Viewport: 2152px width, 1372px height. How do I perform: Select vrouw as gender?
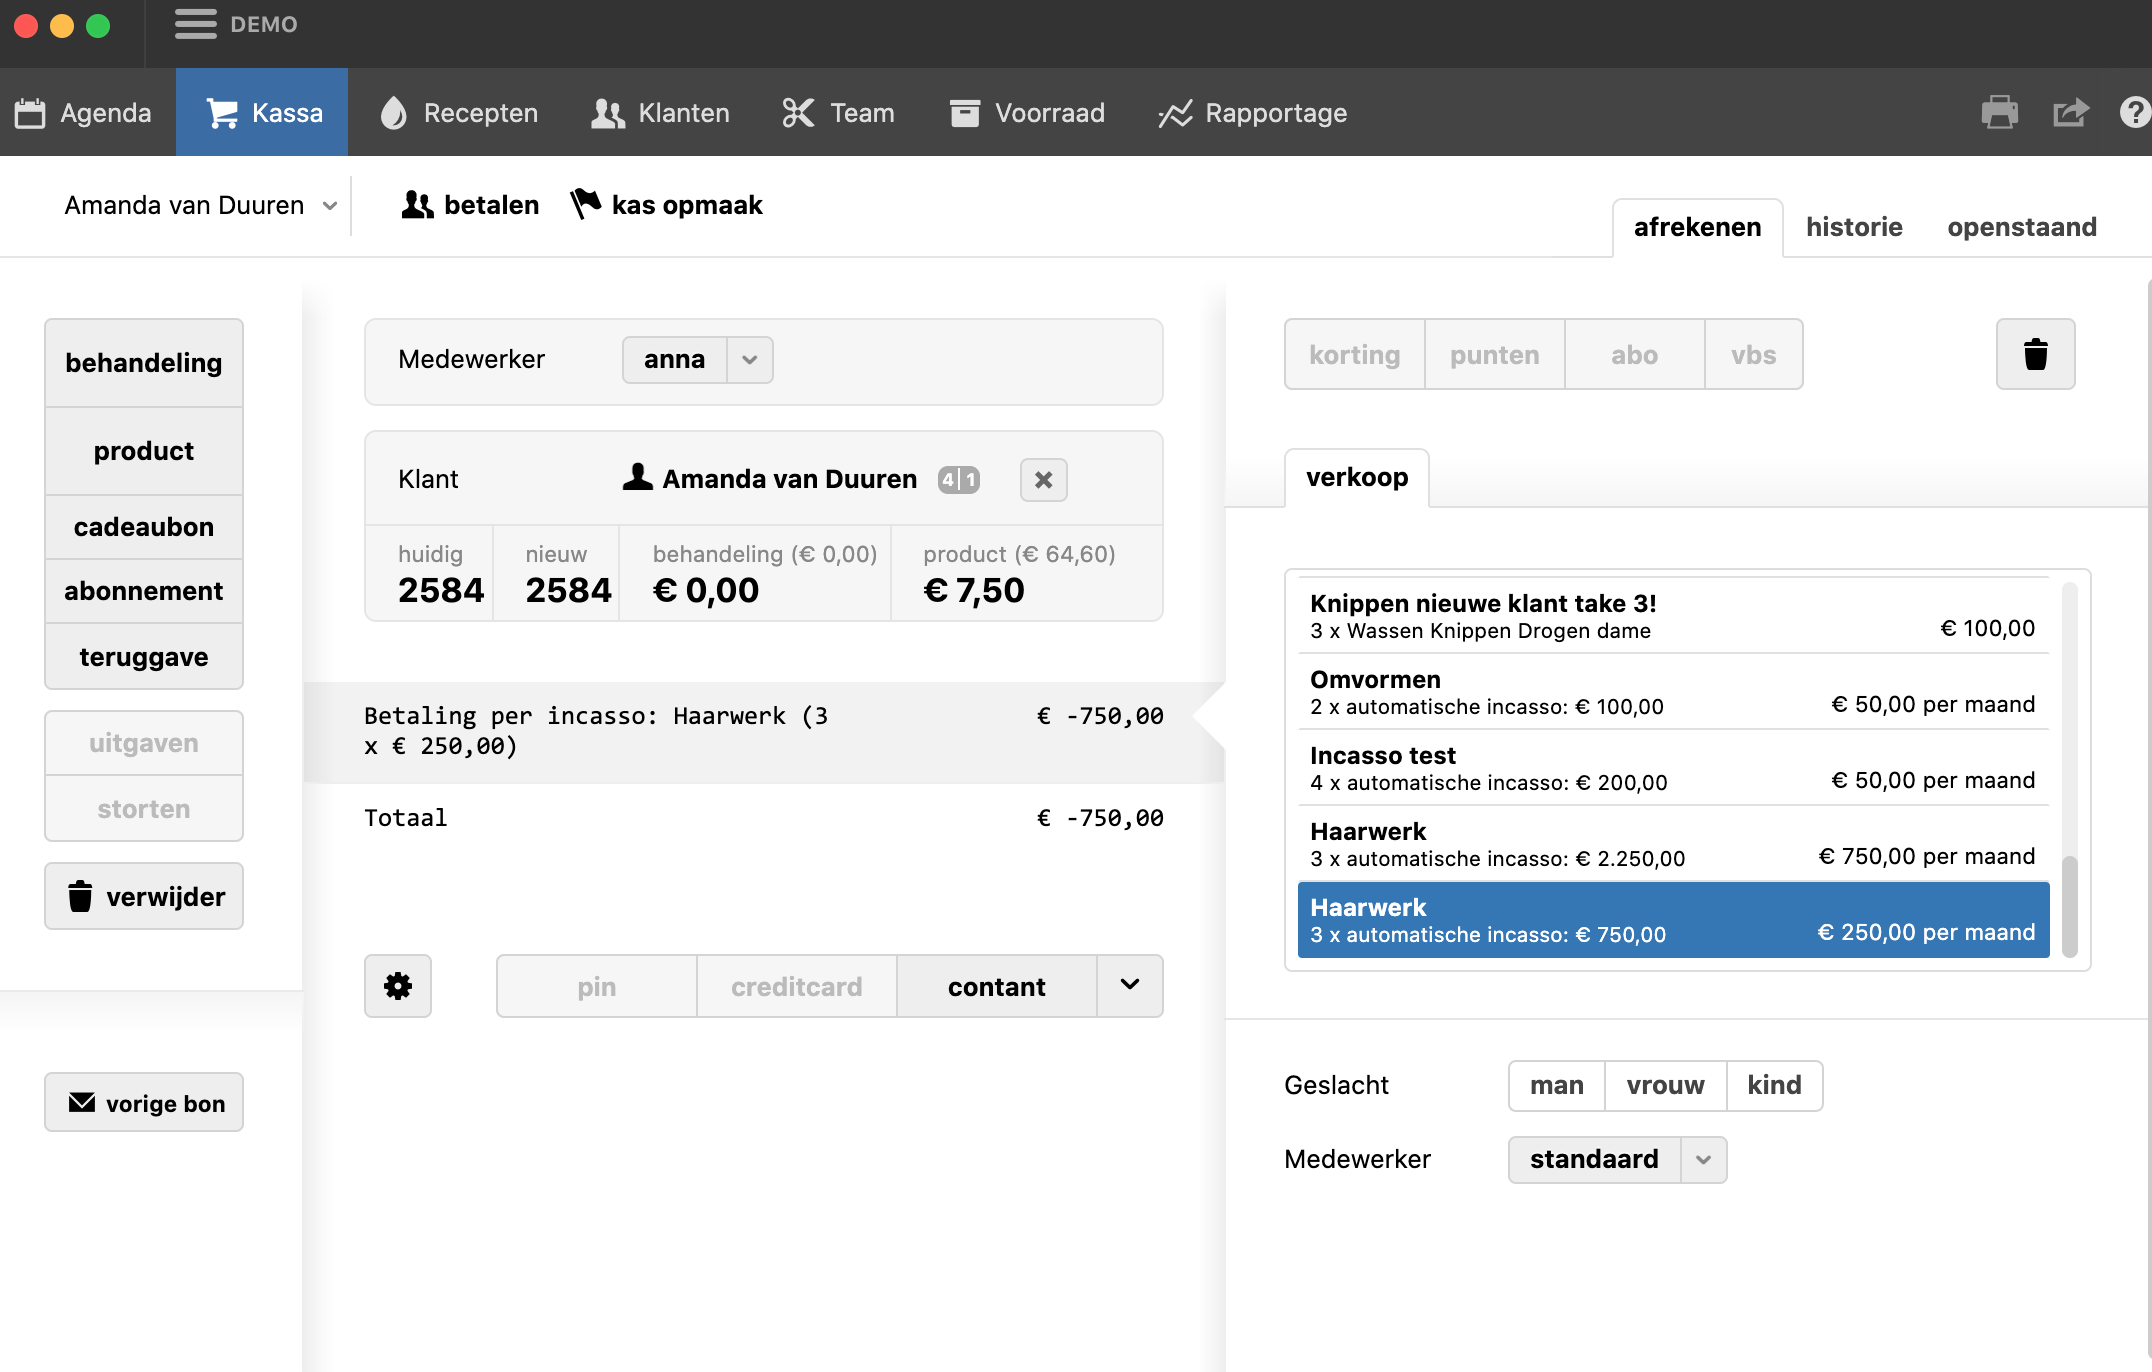pos(1665,1085)
